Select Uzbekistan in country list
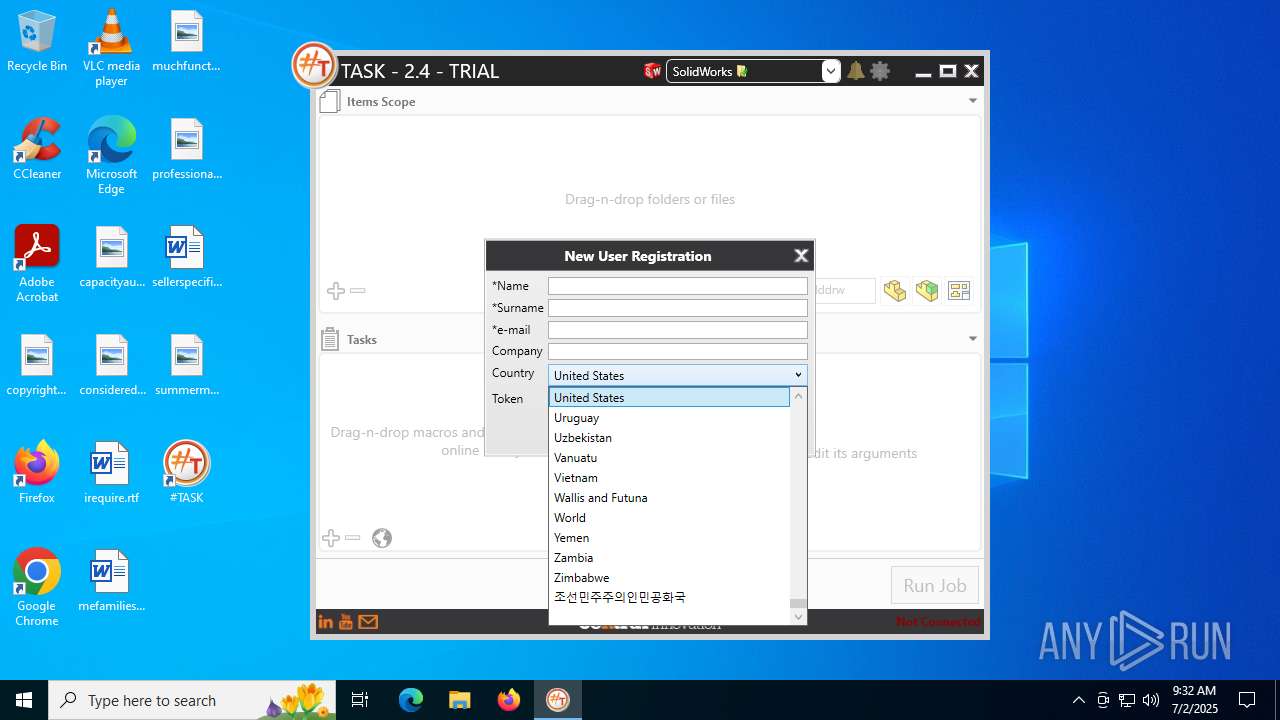 point(669,438)
